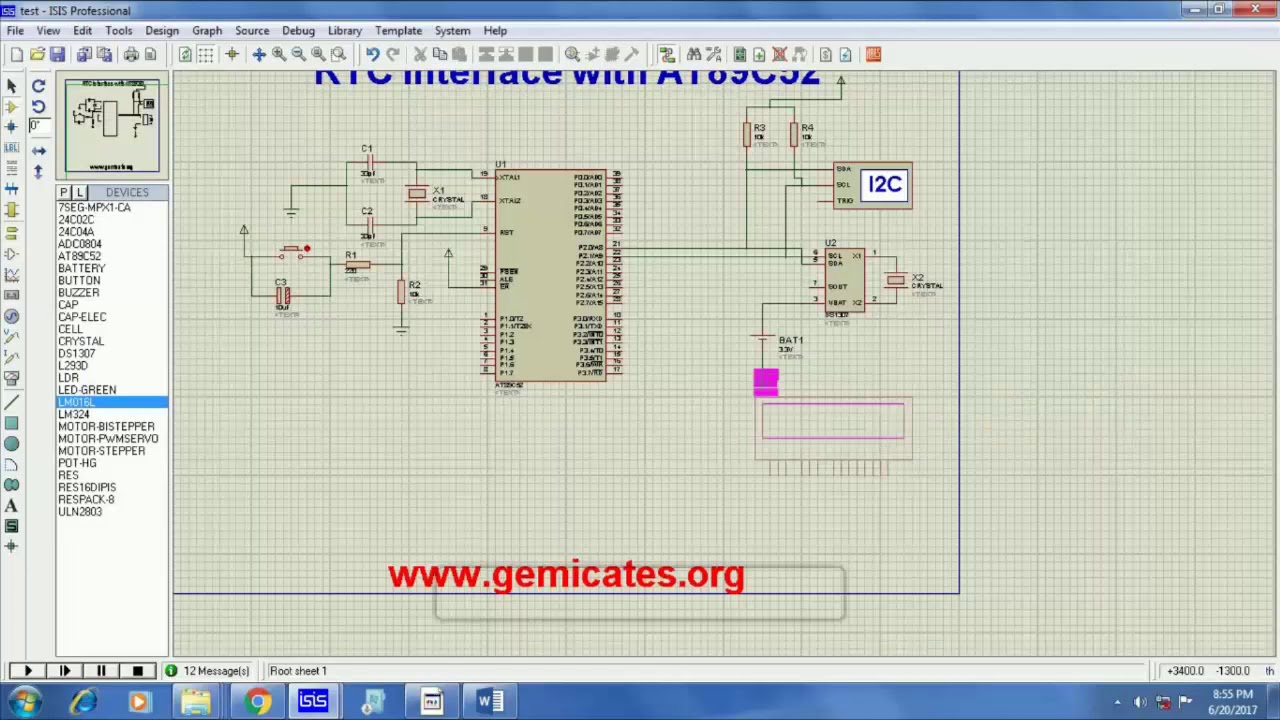This screenshot has width=1280, height=720.
Task: Click the P pick devices button
Action: coord(64,192)
